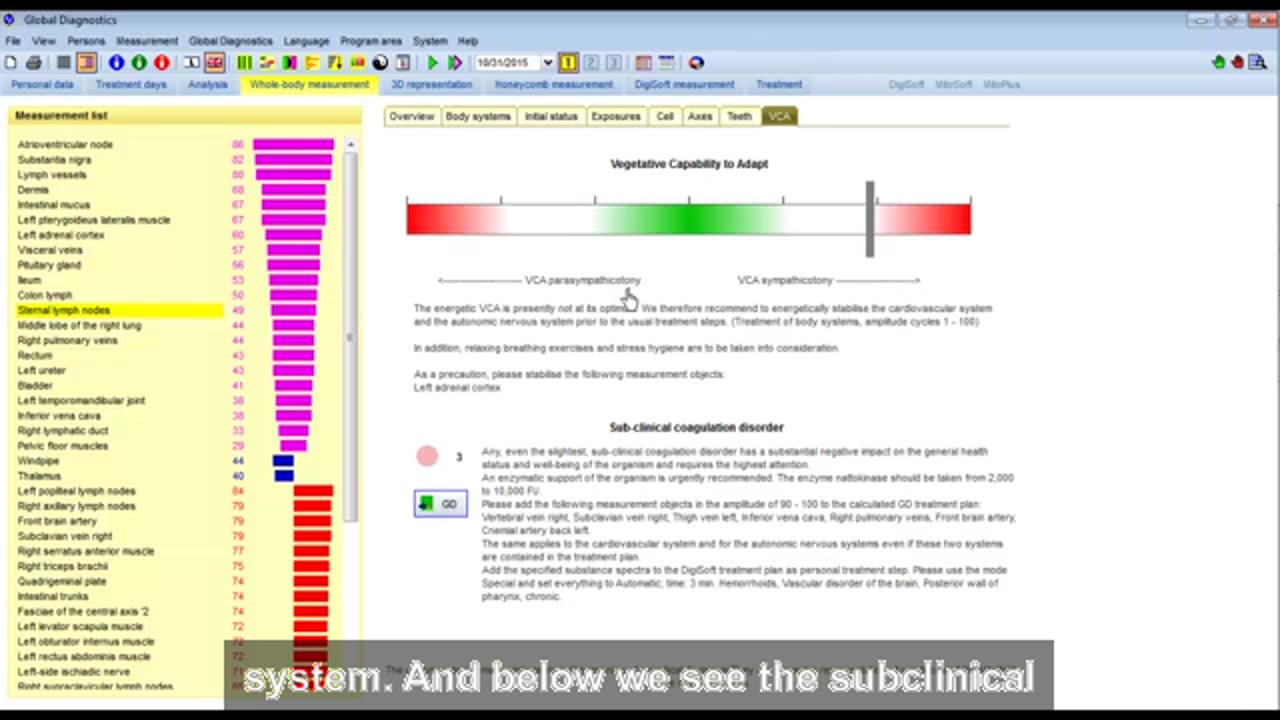Select Left adrenal cortex in list
This screenshot has height=720, width=1280.
[x=61, y=235]
